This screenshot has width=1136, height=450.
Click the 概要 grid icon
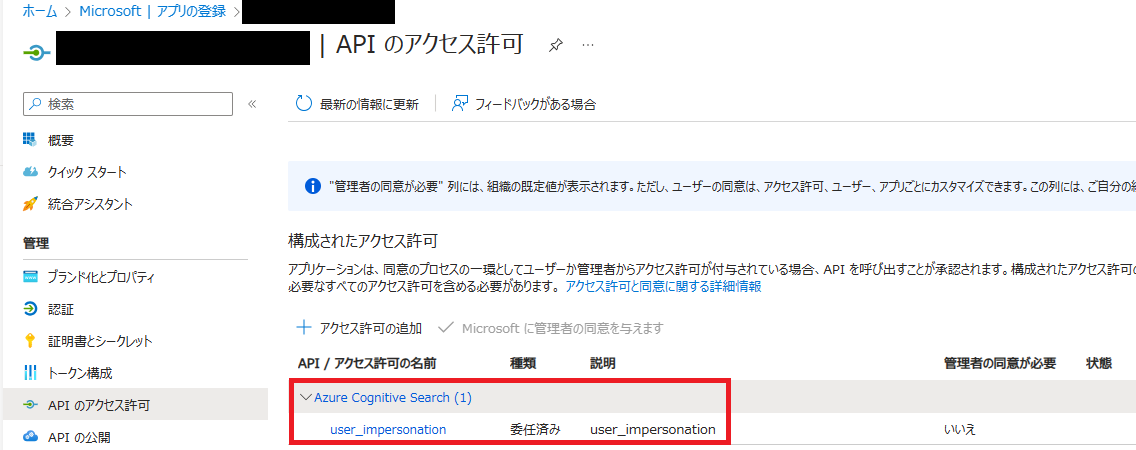[x=30, y=139]
